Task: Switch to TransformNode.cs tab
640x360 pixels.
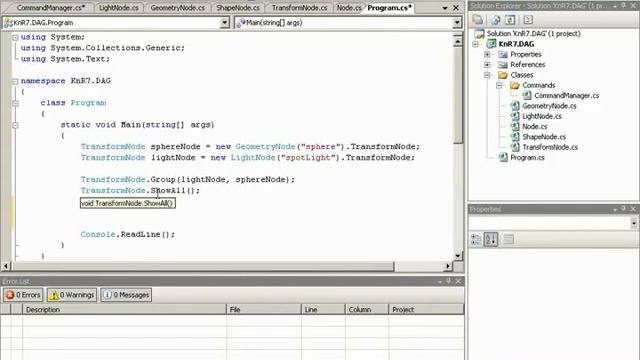Action: click(x=300, y=8)
